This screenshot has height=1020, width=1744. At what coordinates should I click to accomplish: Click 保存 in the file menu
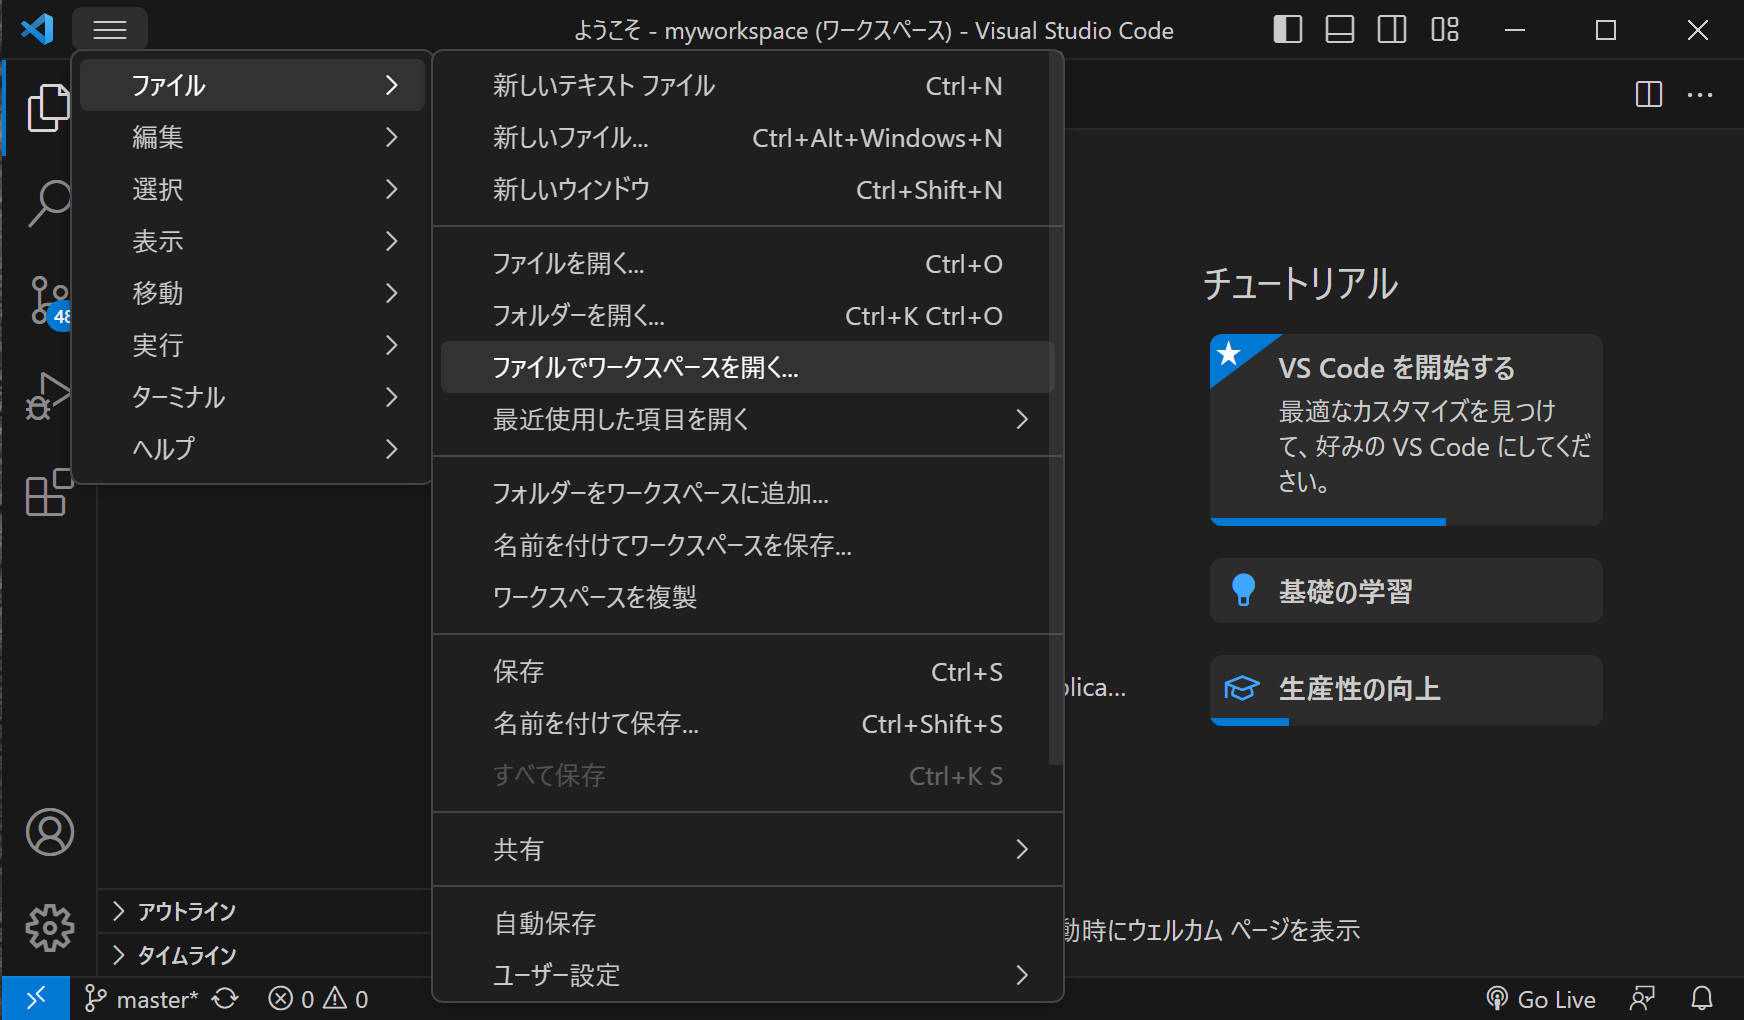coord(747,672)
